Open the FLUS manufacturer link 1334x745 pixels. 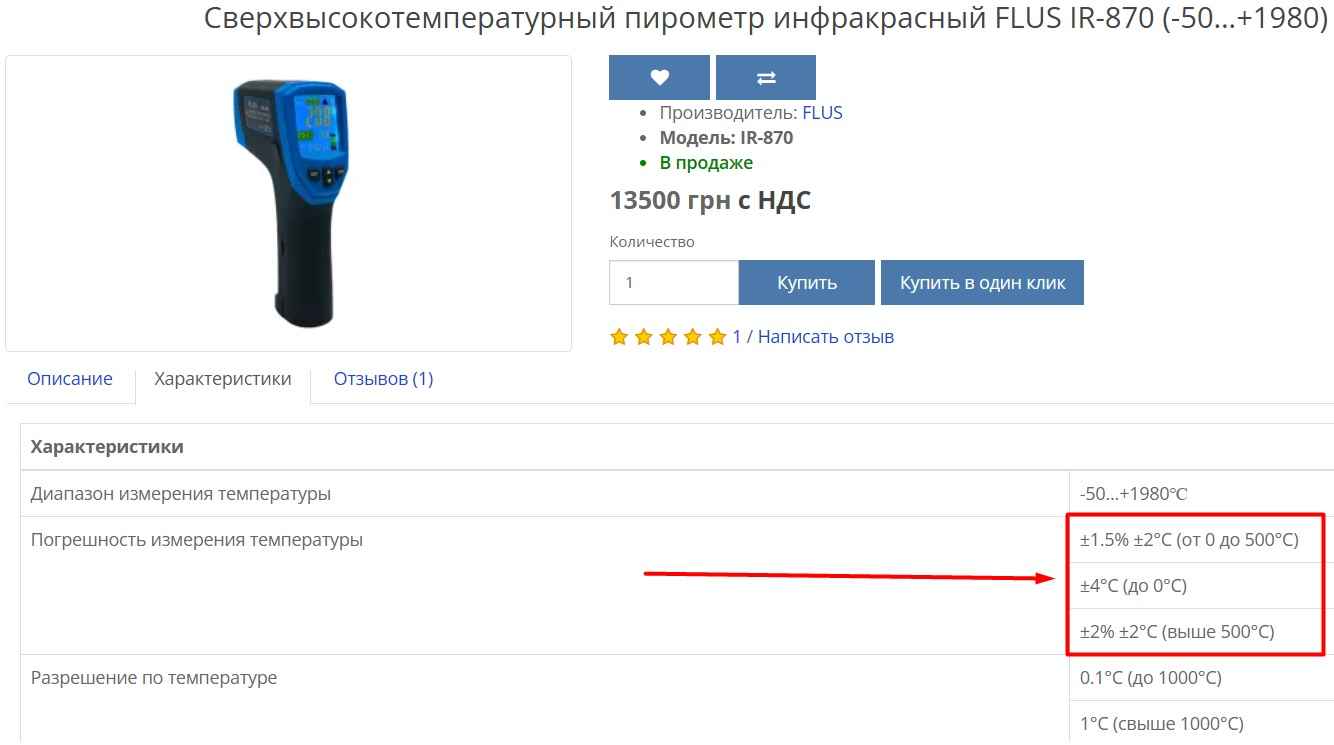coord(822,113)
